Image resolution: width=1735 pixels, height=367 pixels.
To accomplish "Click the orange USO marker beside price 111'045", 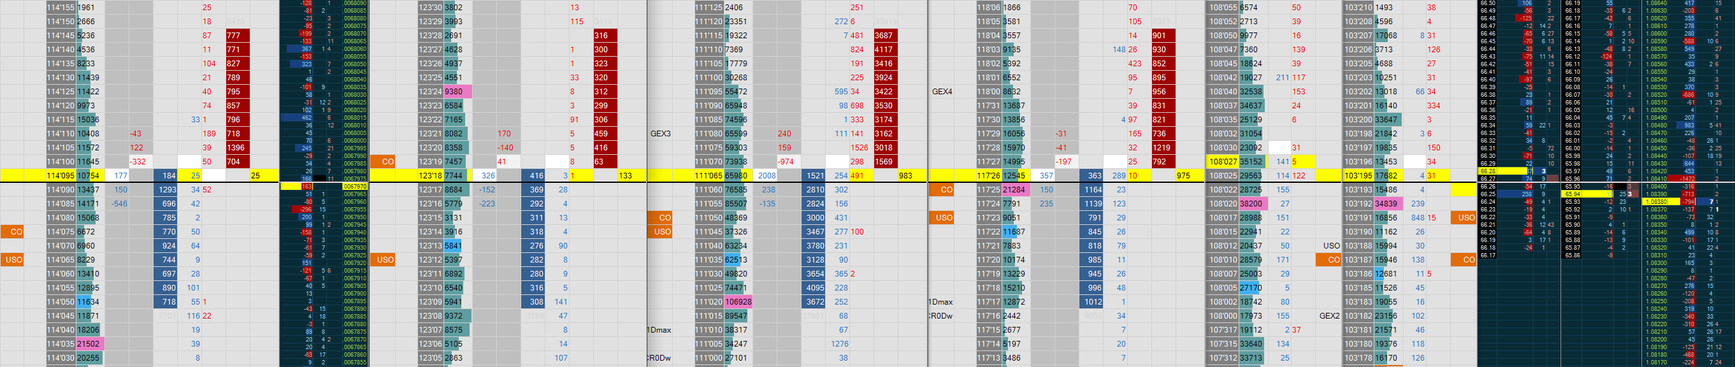I will [661, 231].
